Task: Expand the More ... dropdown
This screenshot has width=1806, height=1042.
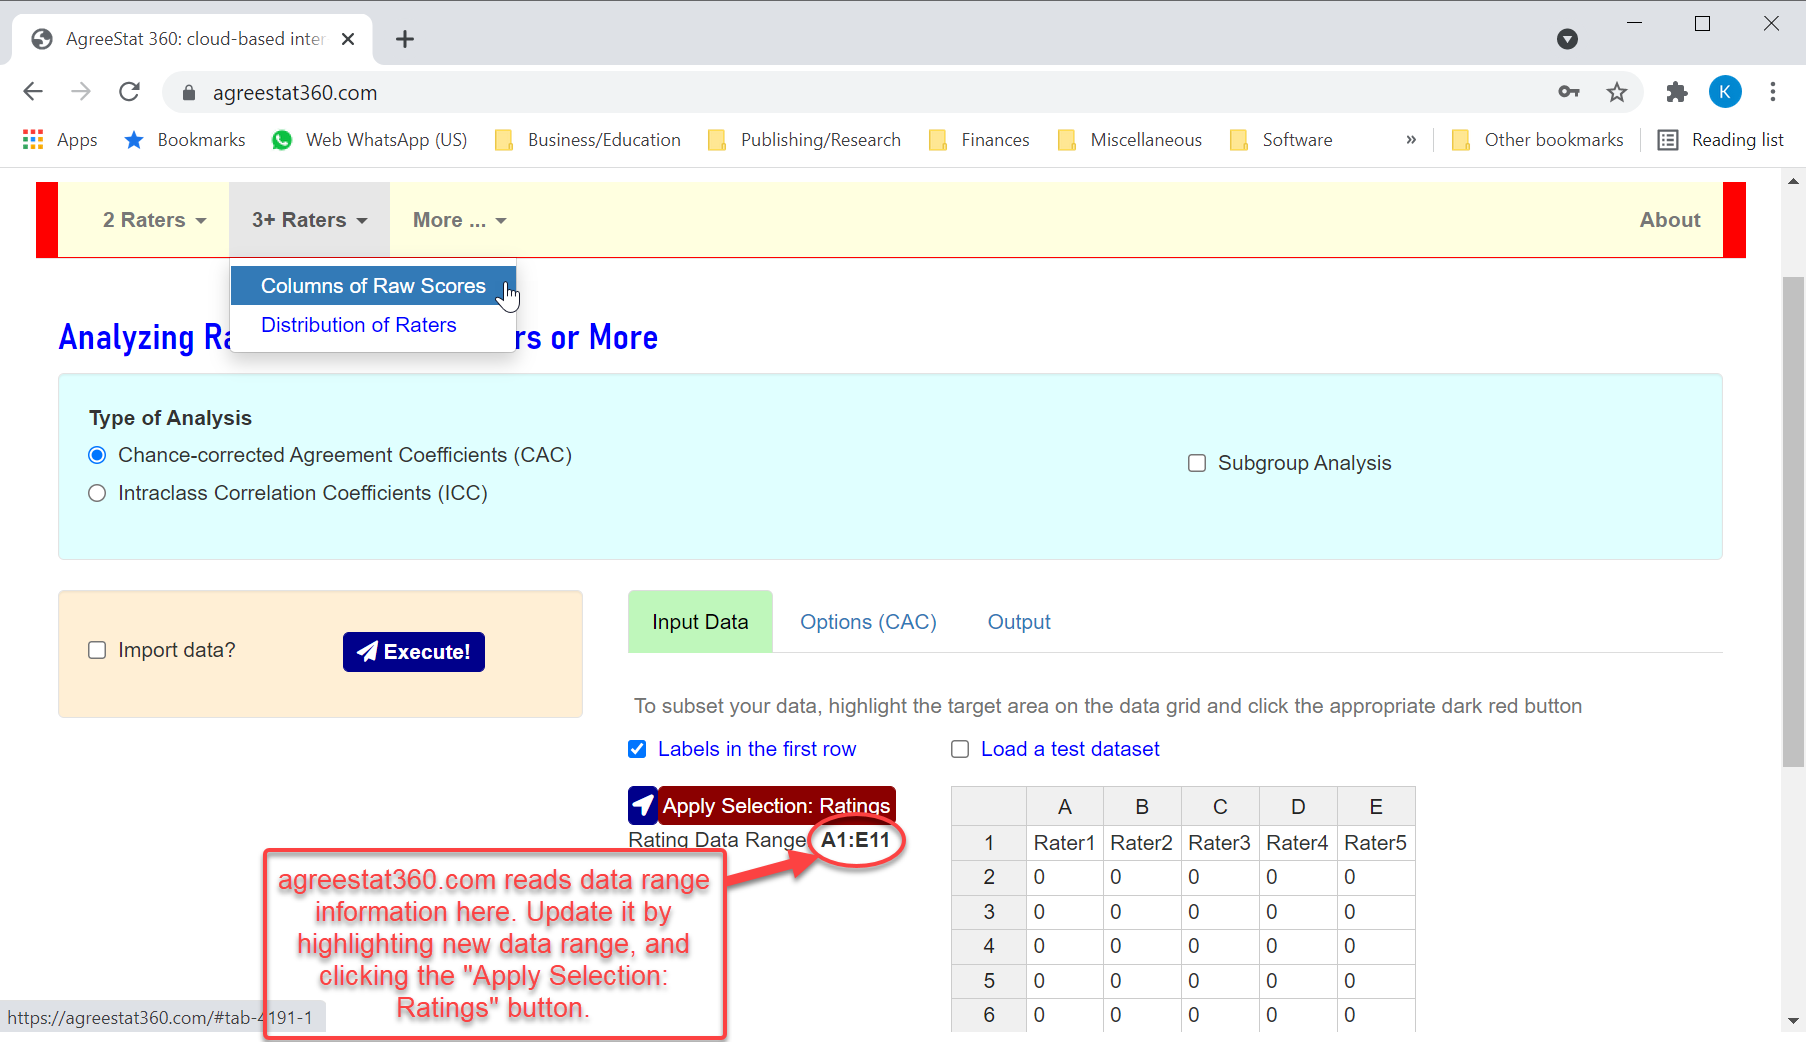Action: pos(459,220)
